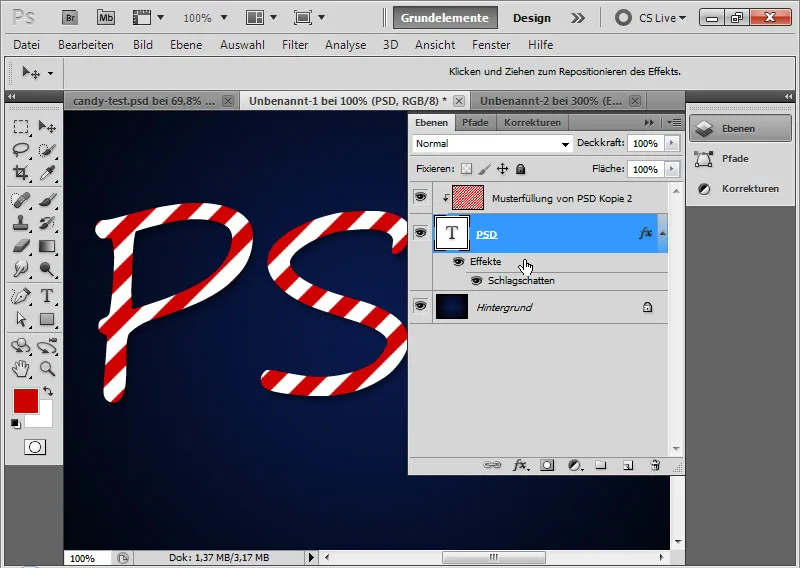Open the Fenster menu
Viewport: 800px width, 568px height.
click(x=491, y=45)
